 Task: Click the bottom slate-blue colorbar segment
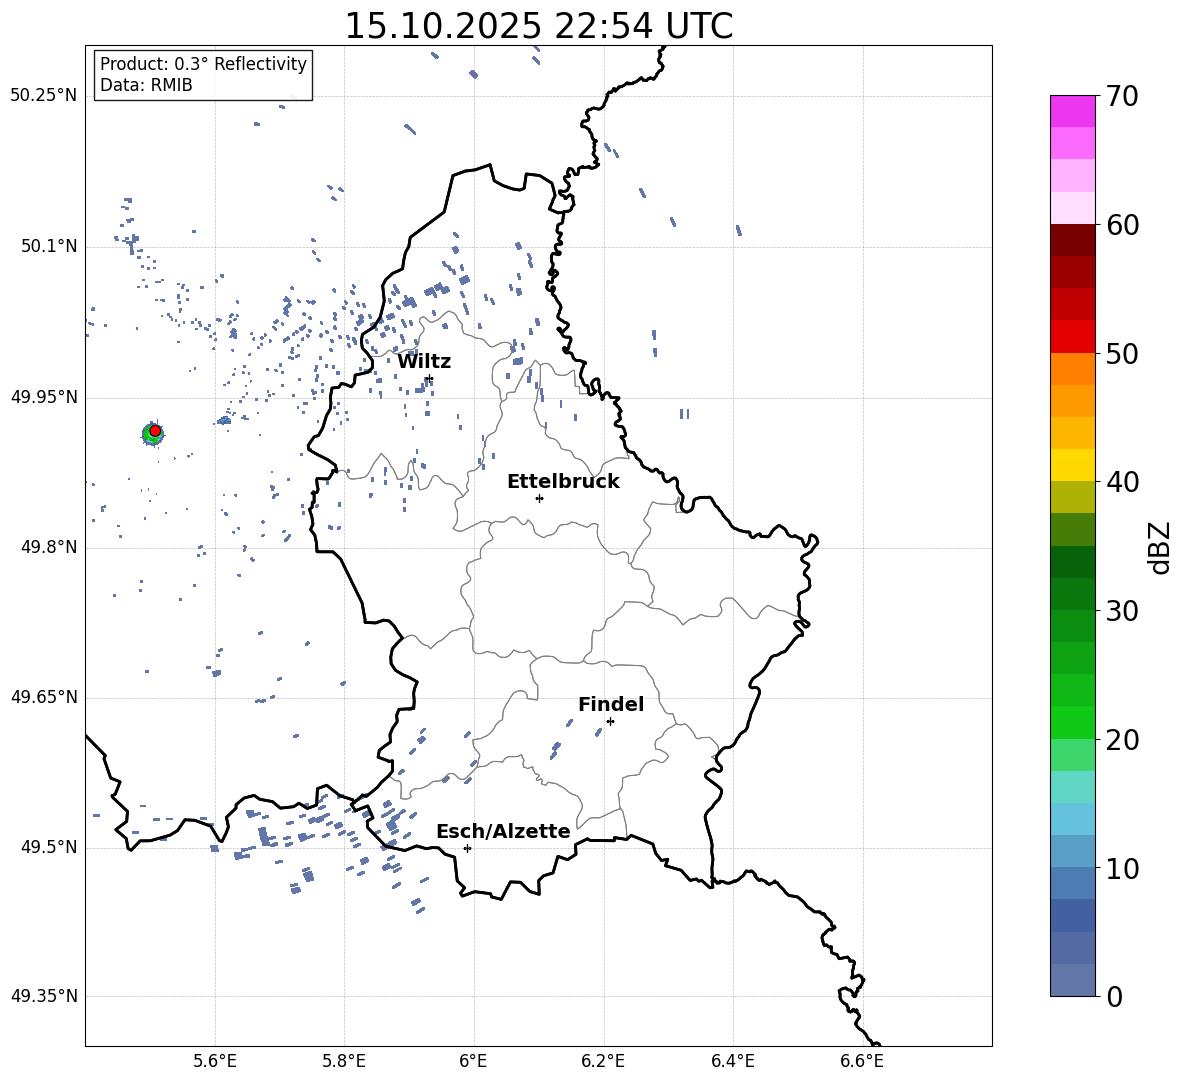click(1073, 980)
